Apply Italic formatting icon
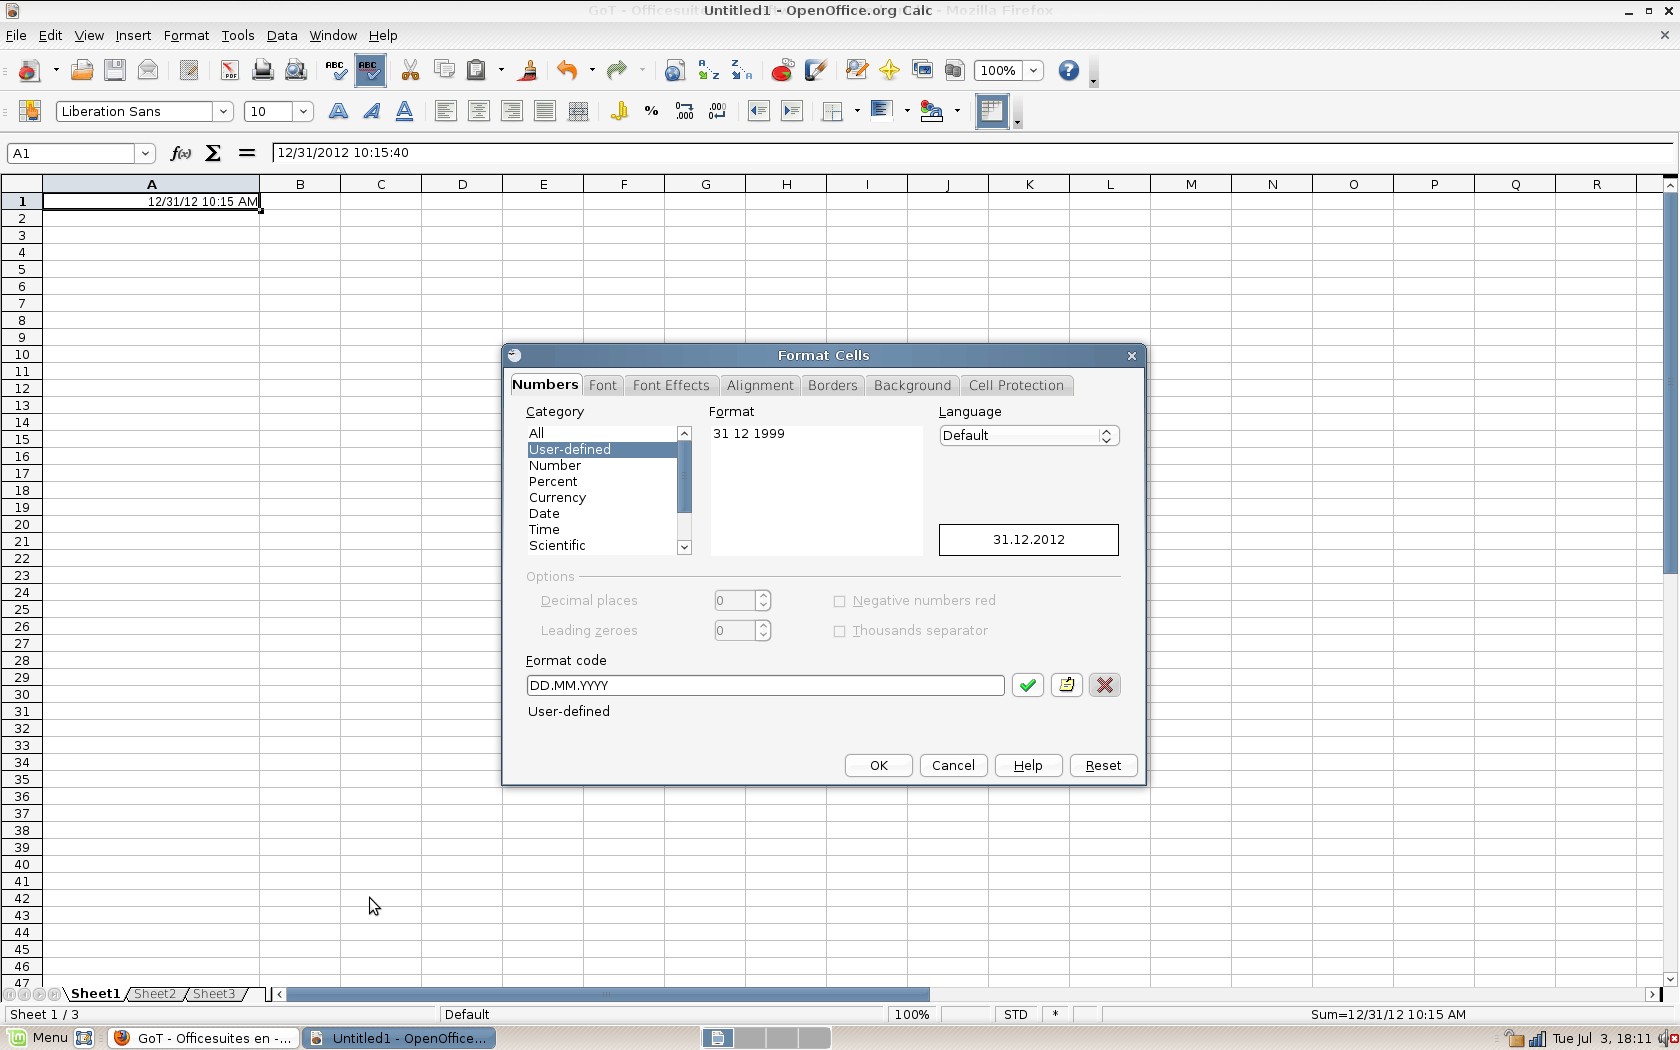 pyautogui.click(x=371, y=111)
